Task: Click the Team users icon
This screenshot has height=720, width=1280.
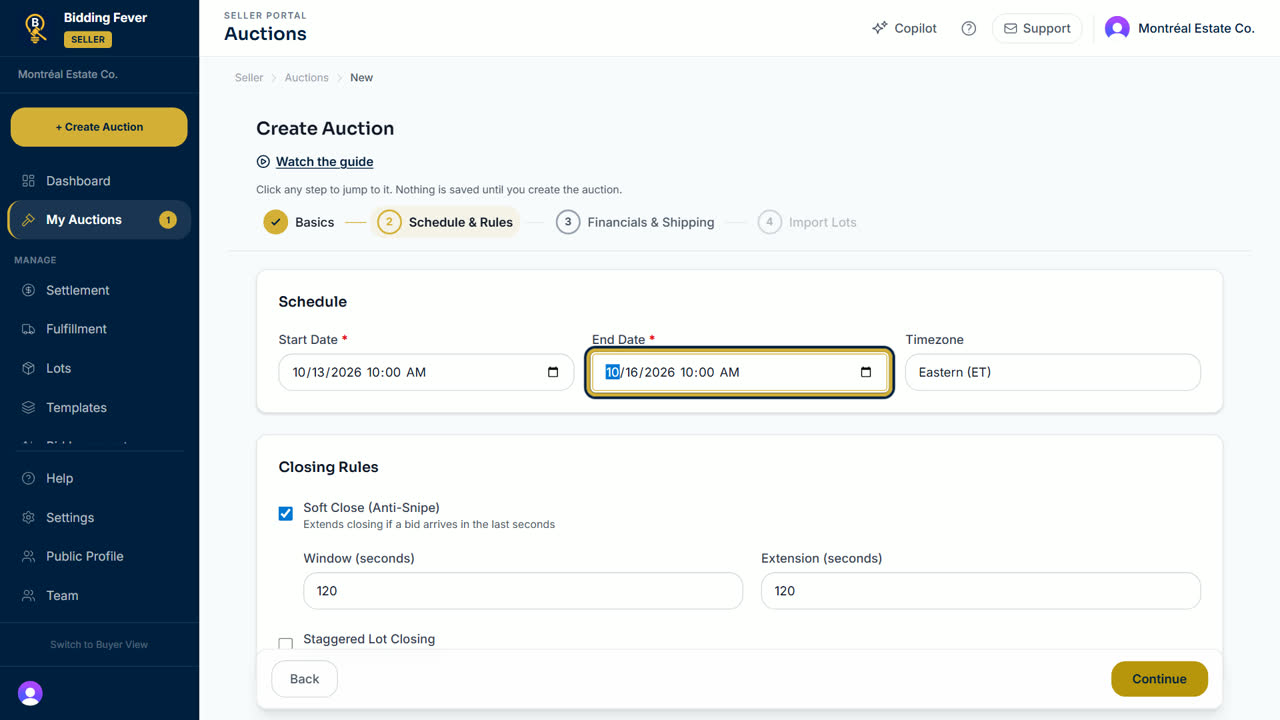Action: (x=28, y=596)
